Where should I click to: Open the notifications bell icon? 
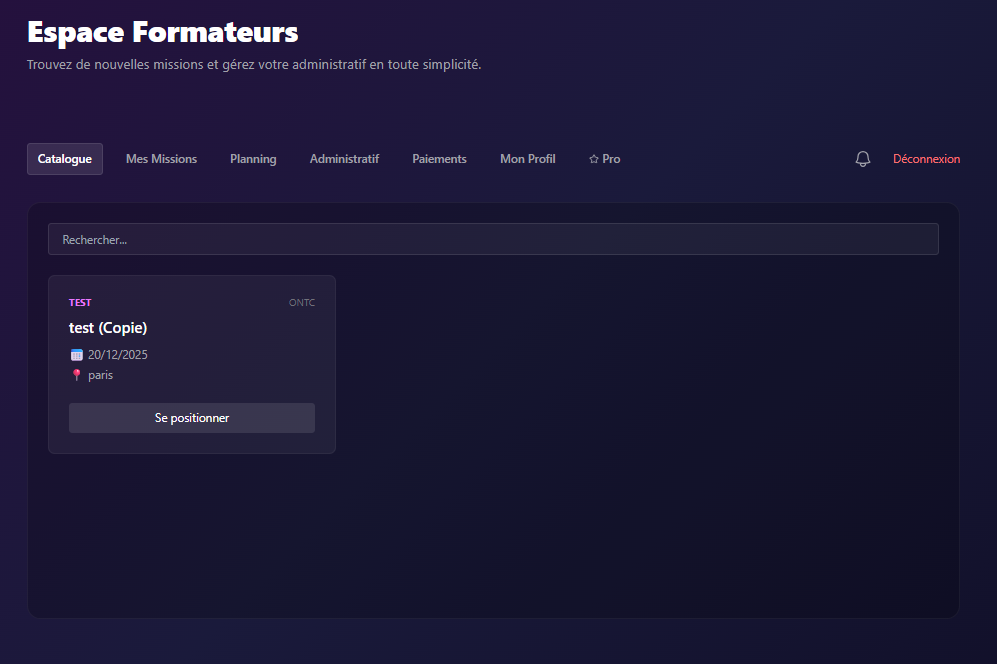click(x=863, y=159)
